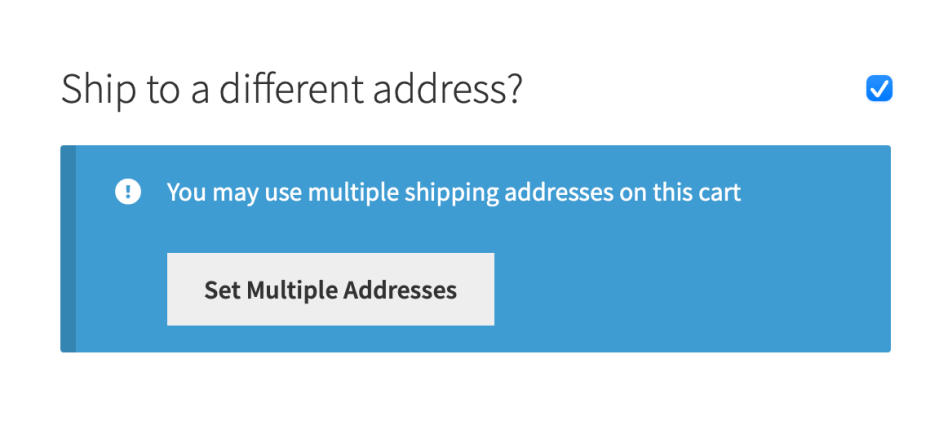Click the Ship to a different address heading

coord(291,90)
